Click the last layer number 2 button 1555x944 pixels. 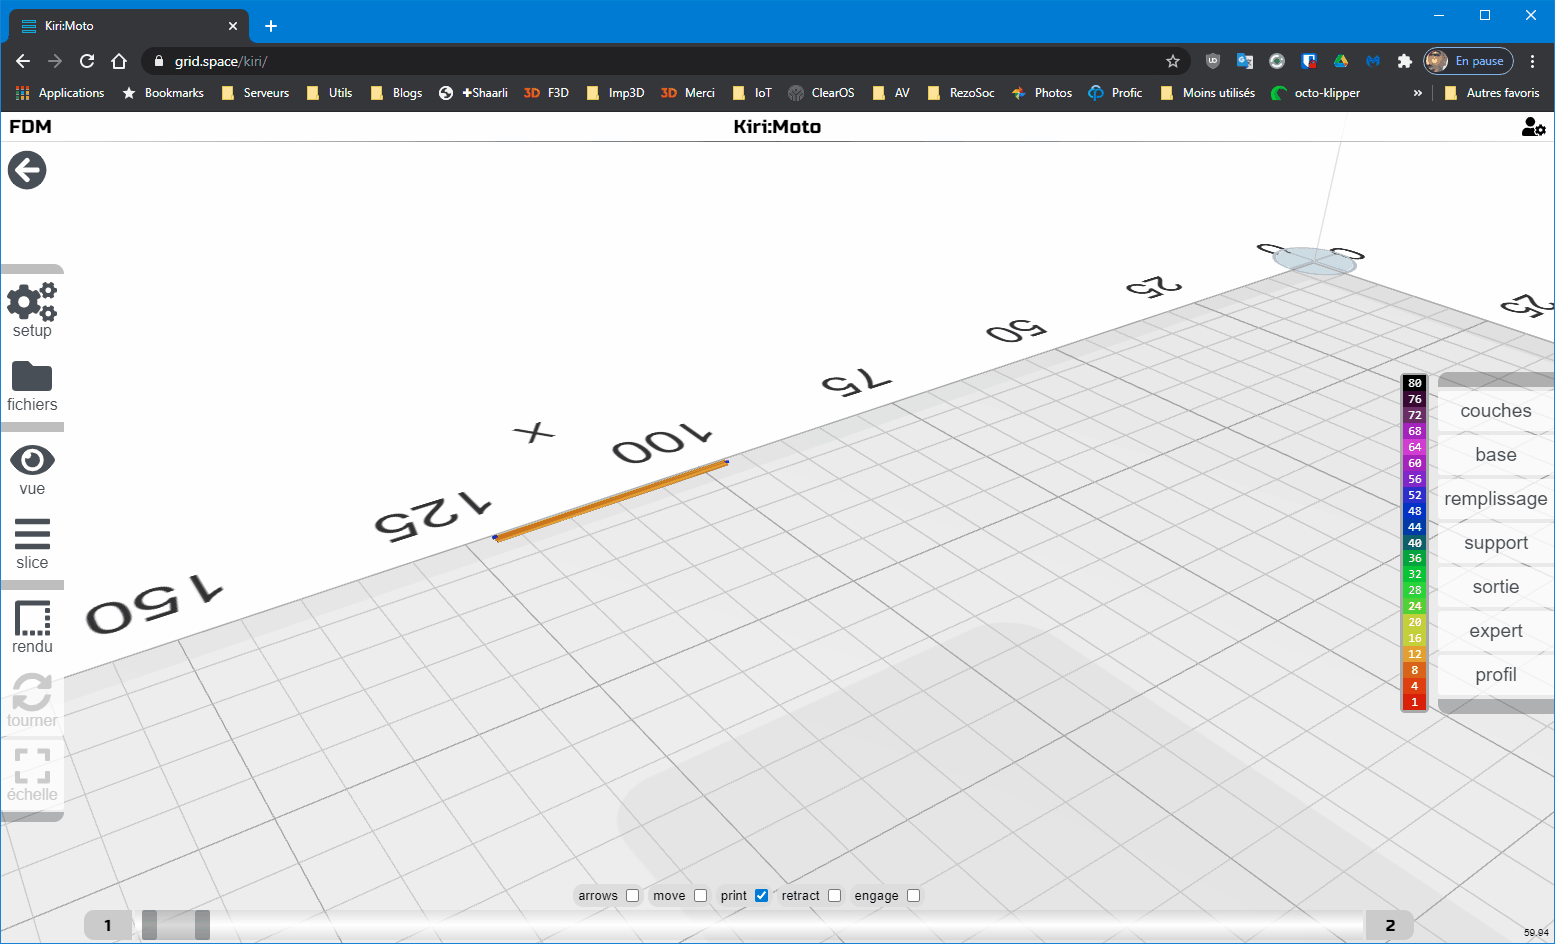pos(1390,925)
